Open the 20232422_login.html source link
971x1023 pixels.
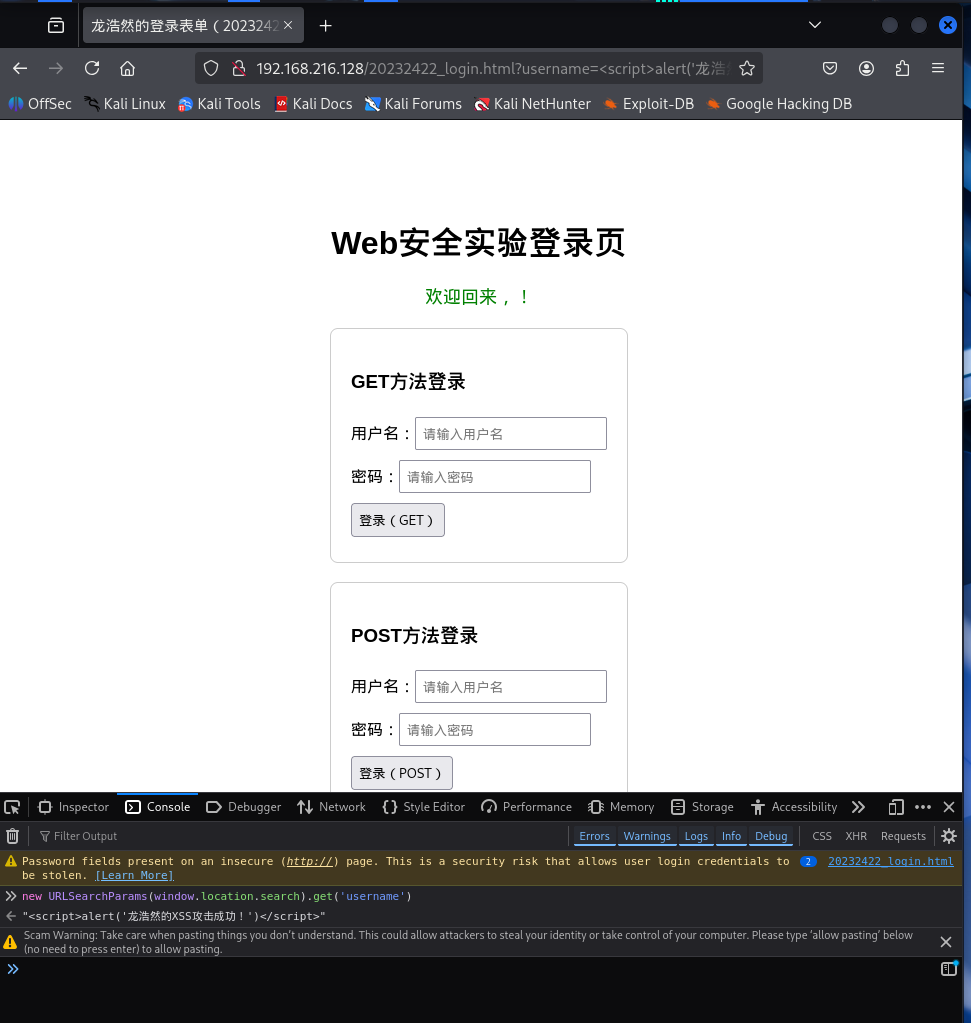click(891, 861)
